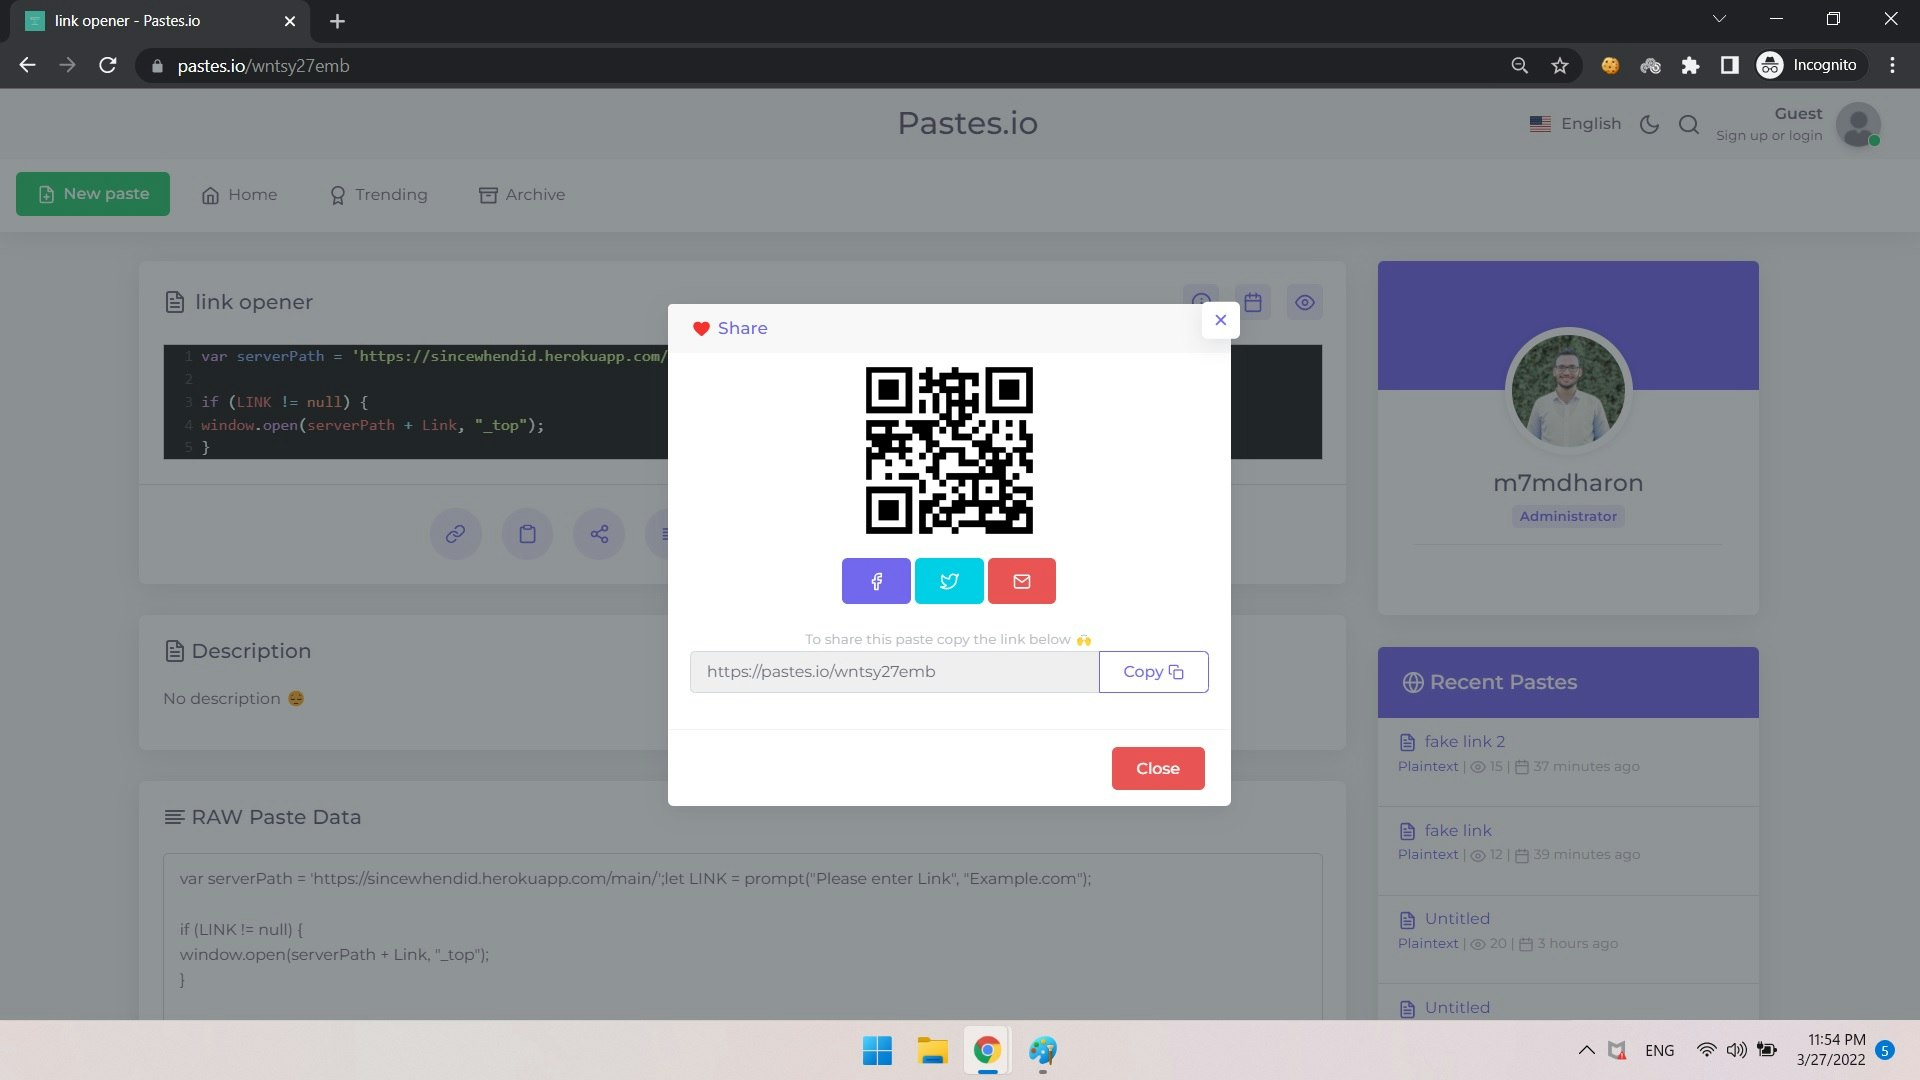Open the English language dropdown
Screen dimensions: 1920x1080
point(1575,124)
